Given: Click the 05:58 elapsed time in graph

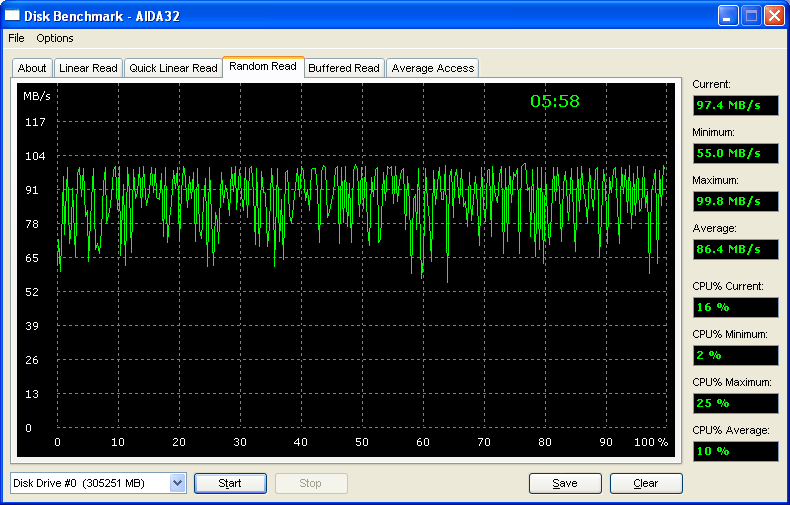Looking at the screenshot, I should pos(555,101).
